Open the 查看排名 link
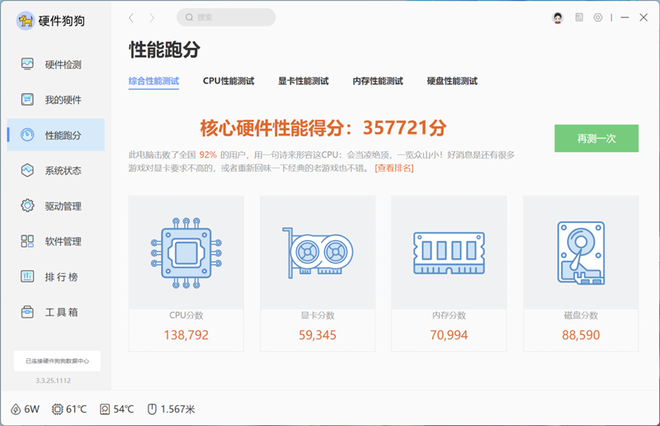The image size is (660, 426). pyautogui.click(x=394, y=168)
